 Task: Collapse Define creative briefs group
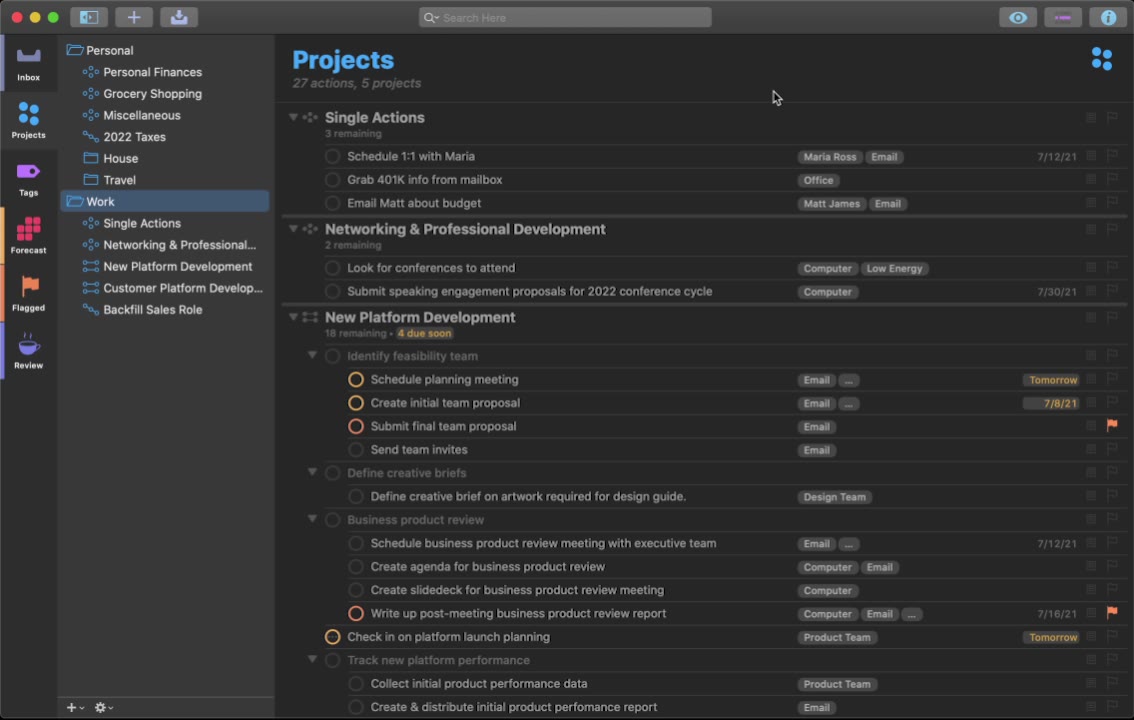312,472
